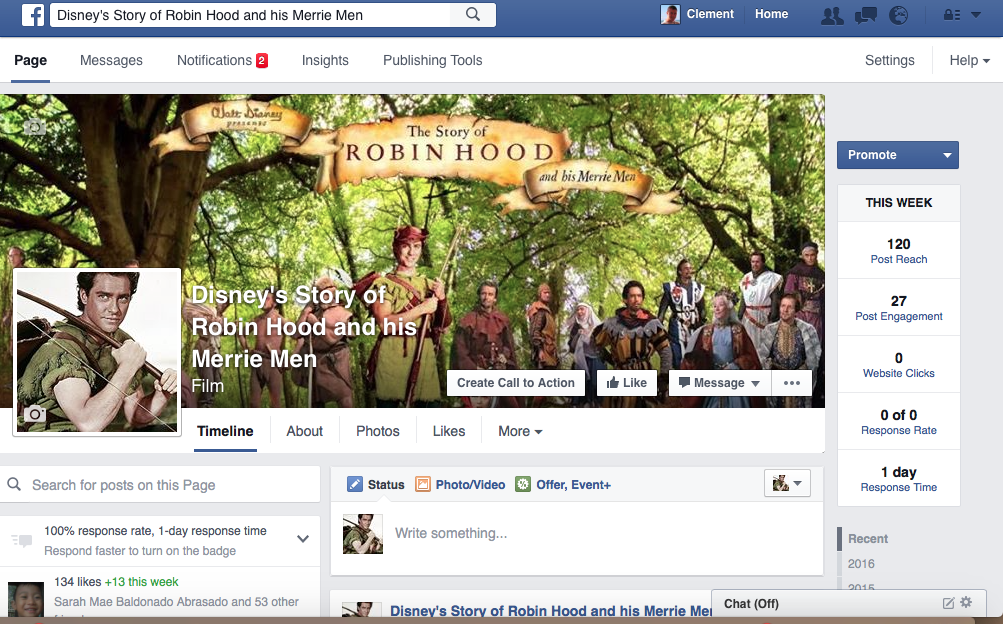This screenshot has height=624, width=1003.
Task: Open the Messages tab
Action: tap(111, 60)
